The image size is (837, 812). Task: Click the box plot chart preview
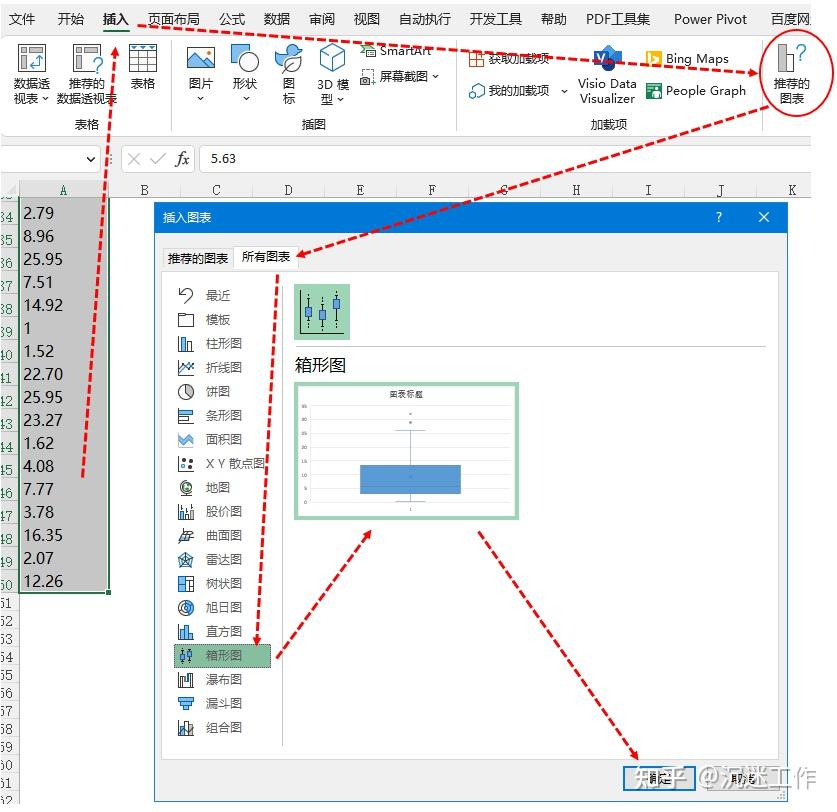406,451
